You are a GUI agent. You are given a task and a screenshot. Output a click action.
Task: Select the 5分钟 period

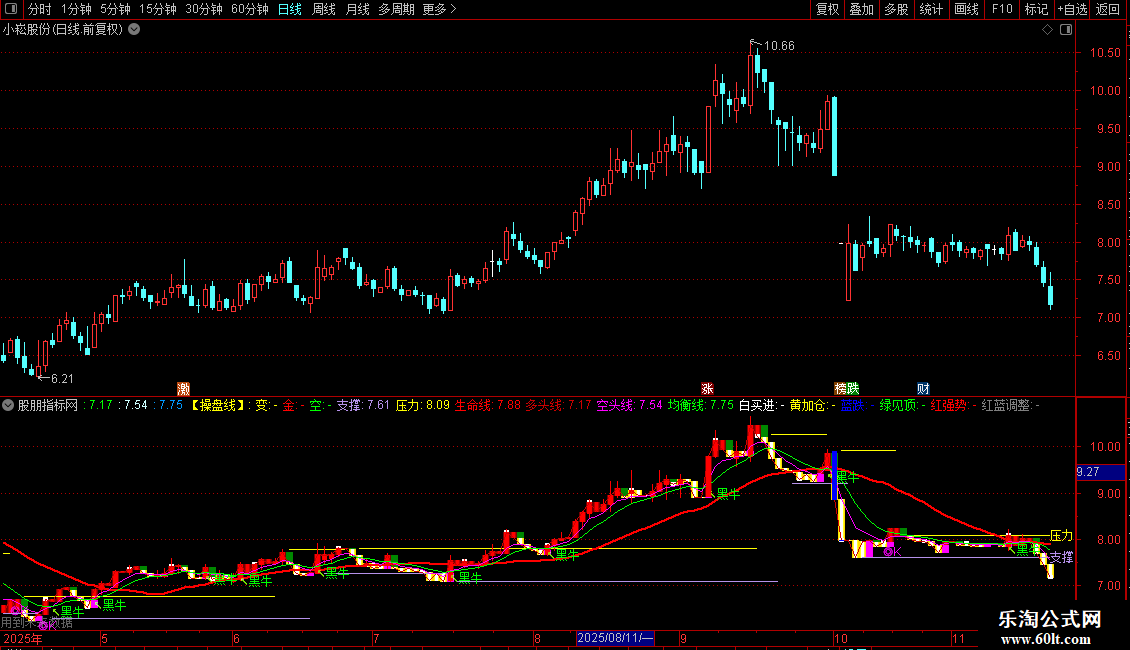point(115,9)
